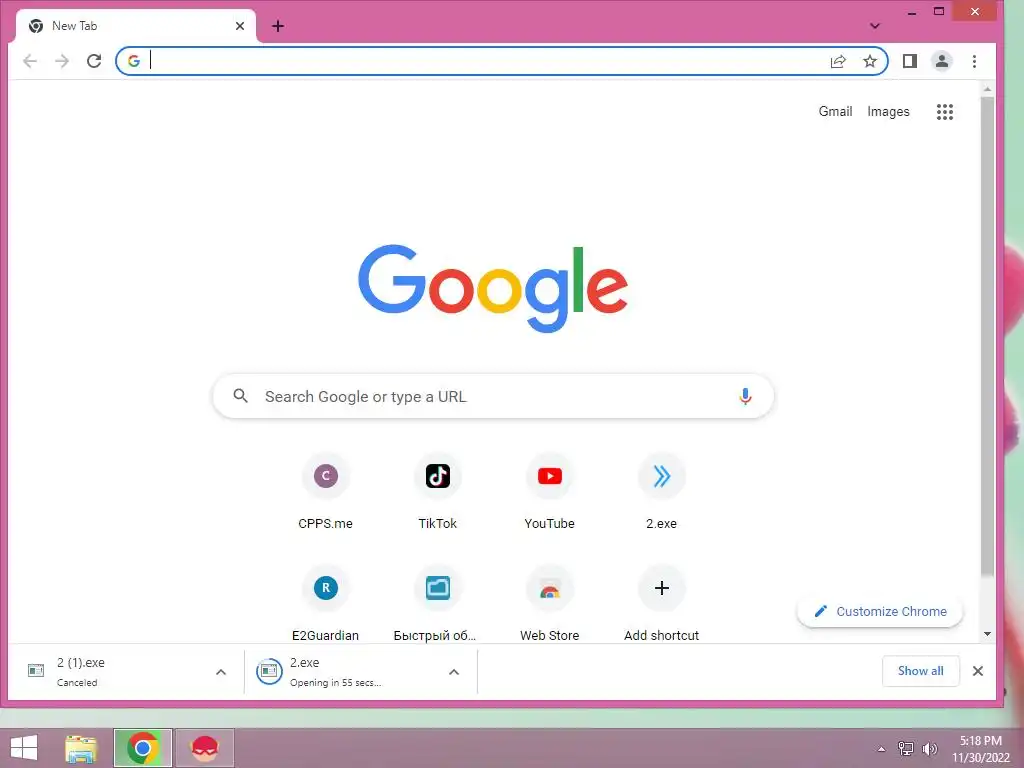Open the 2.exe shortcut tile
The width and height of the screenshot is (1024, 768).
click(x=662, y=491)
